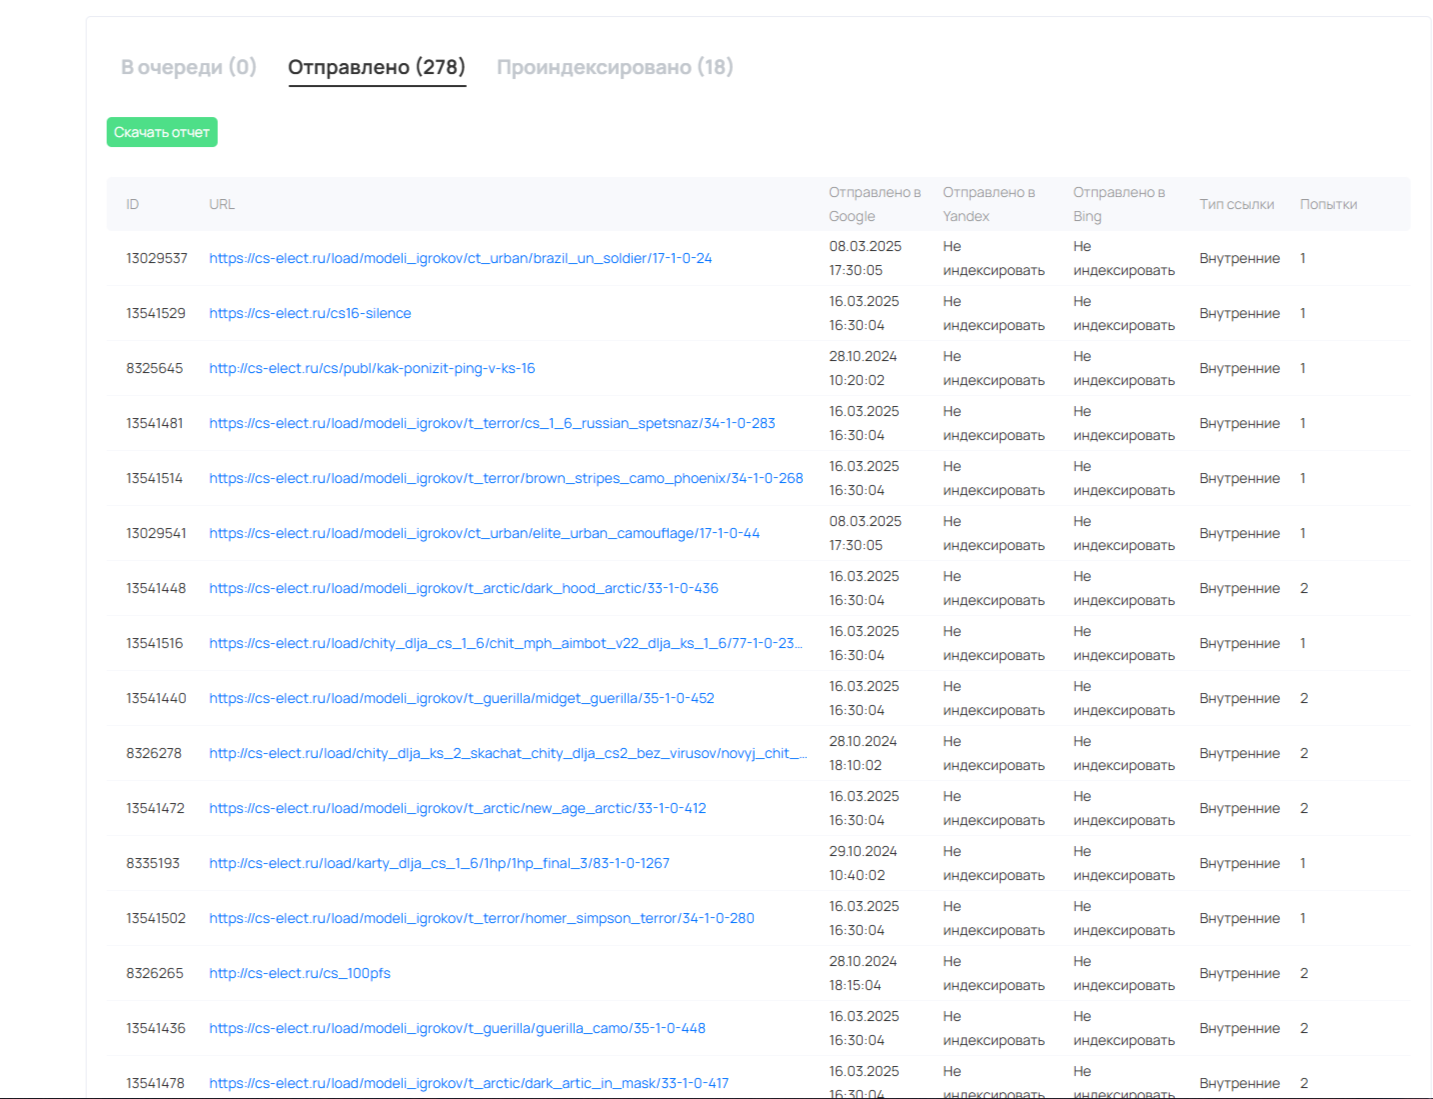Click ID cell 13541436
This screenshot has height=1099, width=1433.
tap(156, 1028)
